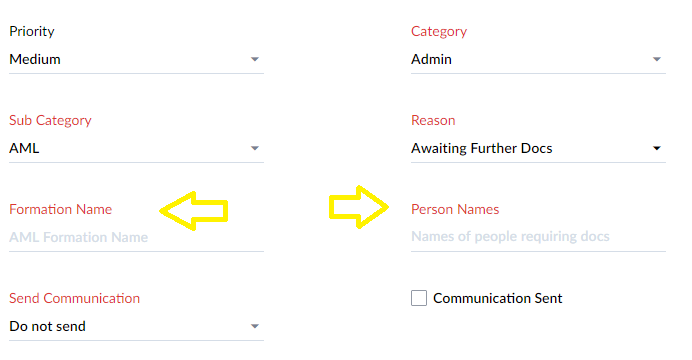
Task: Open the Priority dropdown arrow
Action: pyautogui.click(x=255, y=59)
